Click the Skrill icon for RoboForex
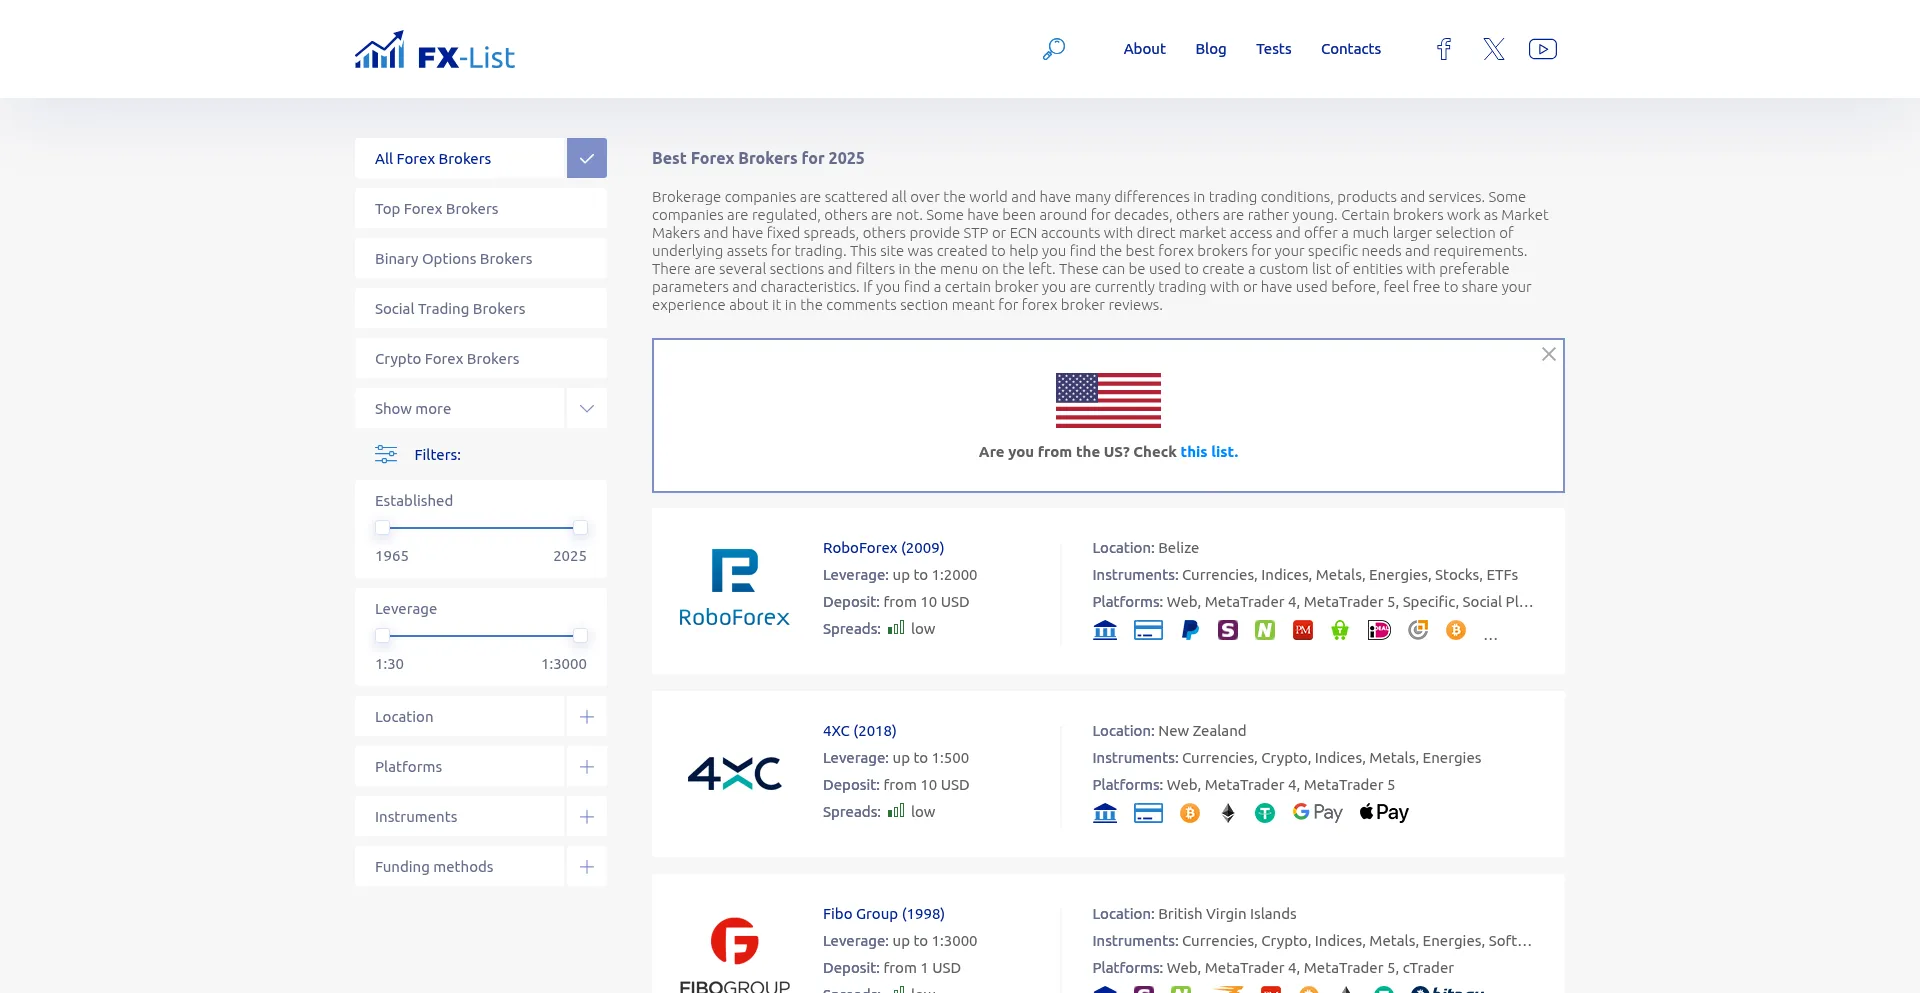The height and width of the screenshot is (993, 1920). pyautogui.click(x=1227, y=630)
